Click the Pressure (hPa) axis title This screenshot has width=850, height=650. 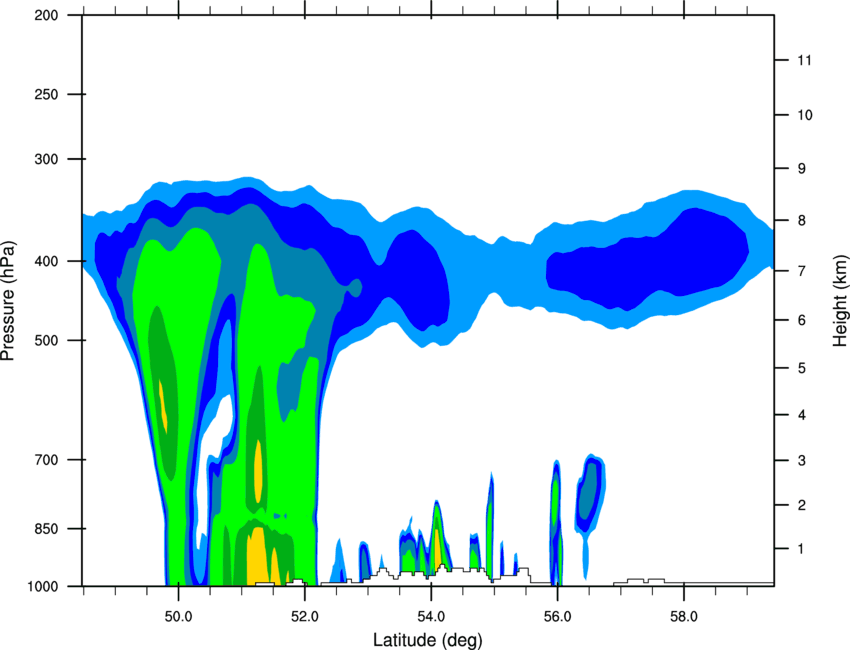click(8, 301)
